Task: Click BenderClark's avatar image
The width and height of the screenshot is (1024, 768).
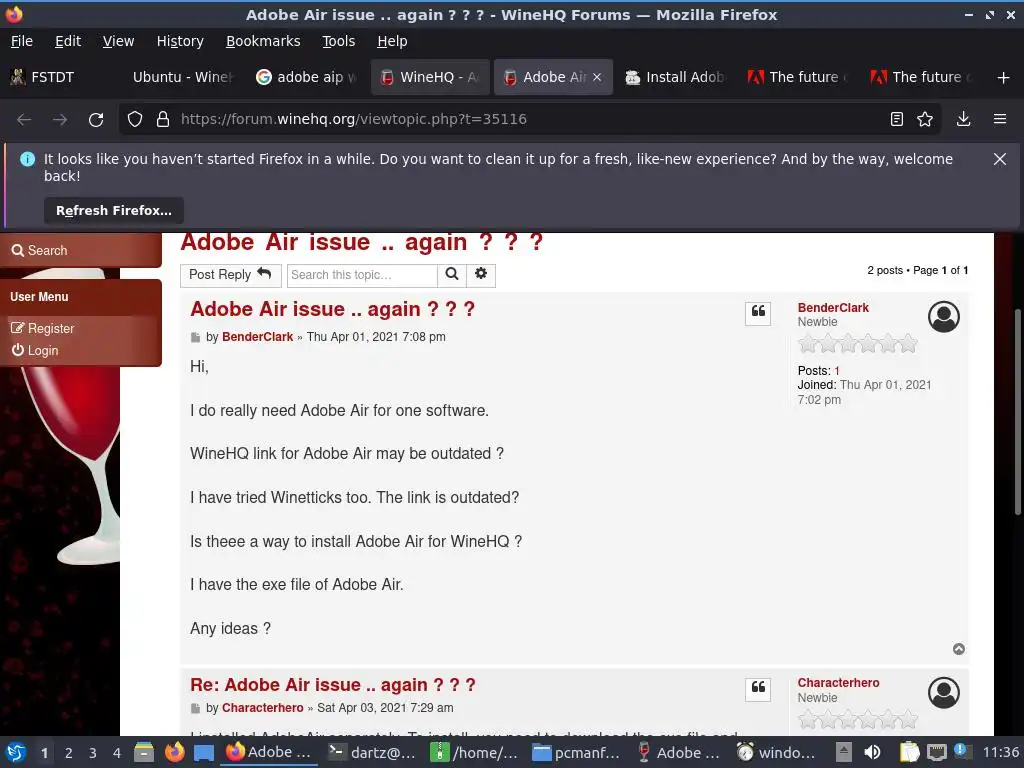Action: pos(944,317)
